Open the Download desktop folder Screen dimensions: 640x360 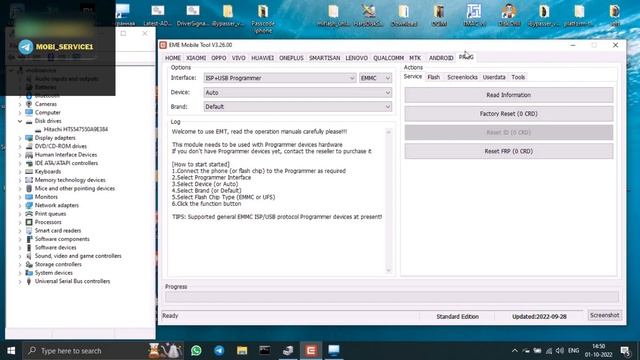pos(404,16)
